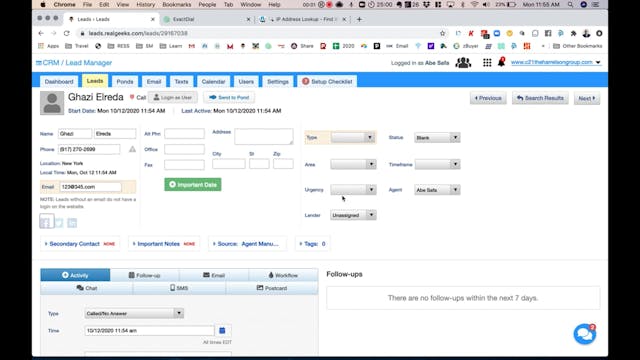Select the Email panel tab with envelope

(x=214, y=275)
